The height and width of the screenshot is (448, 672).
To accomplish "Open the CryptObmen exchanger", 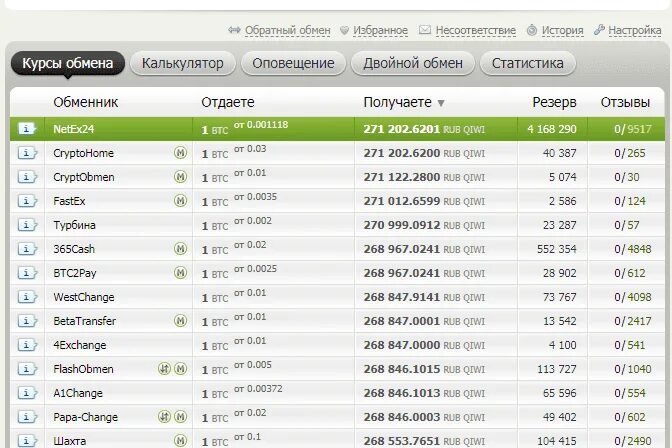I will click(84, 177).
